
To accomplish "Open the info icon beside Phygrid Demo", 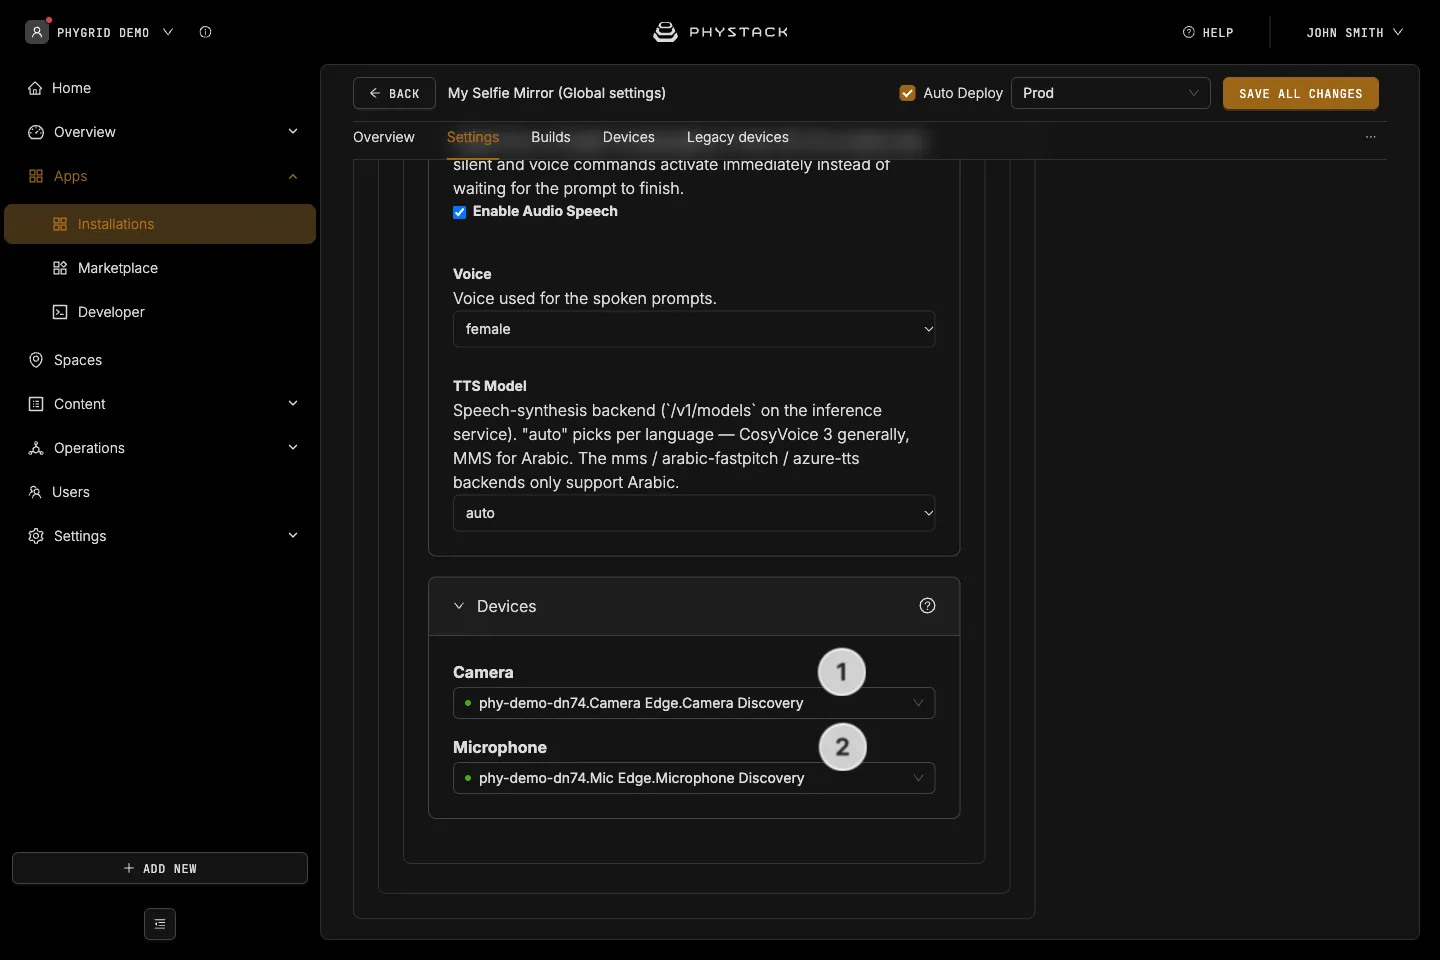I will pos(205,32).
